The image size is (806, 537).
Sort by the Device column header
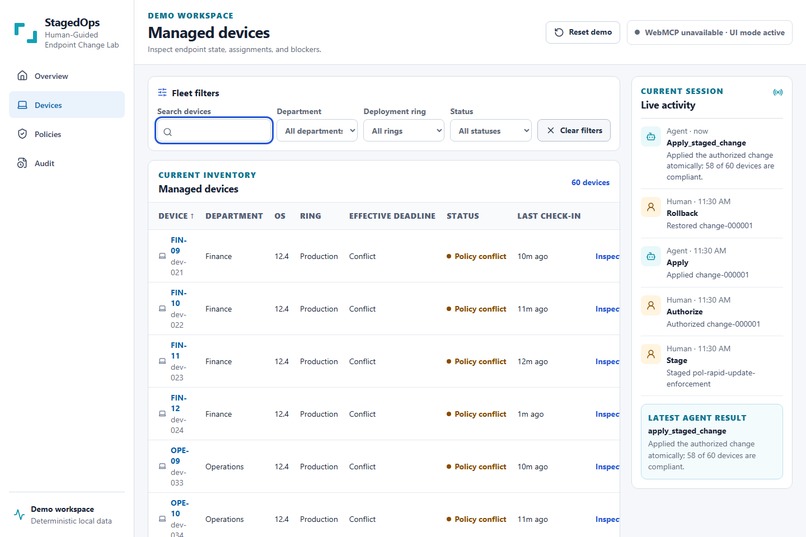tap(176, 216)
